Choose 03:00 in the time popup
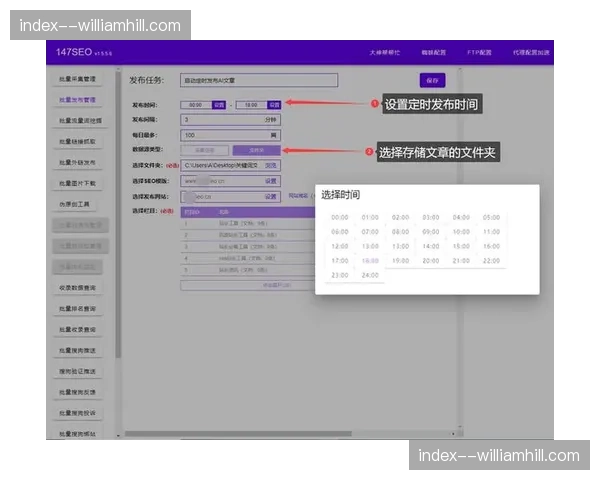This screenshot has width=600, height=480. tap(431, 217)
